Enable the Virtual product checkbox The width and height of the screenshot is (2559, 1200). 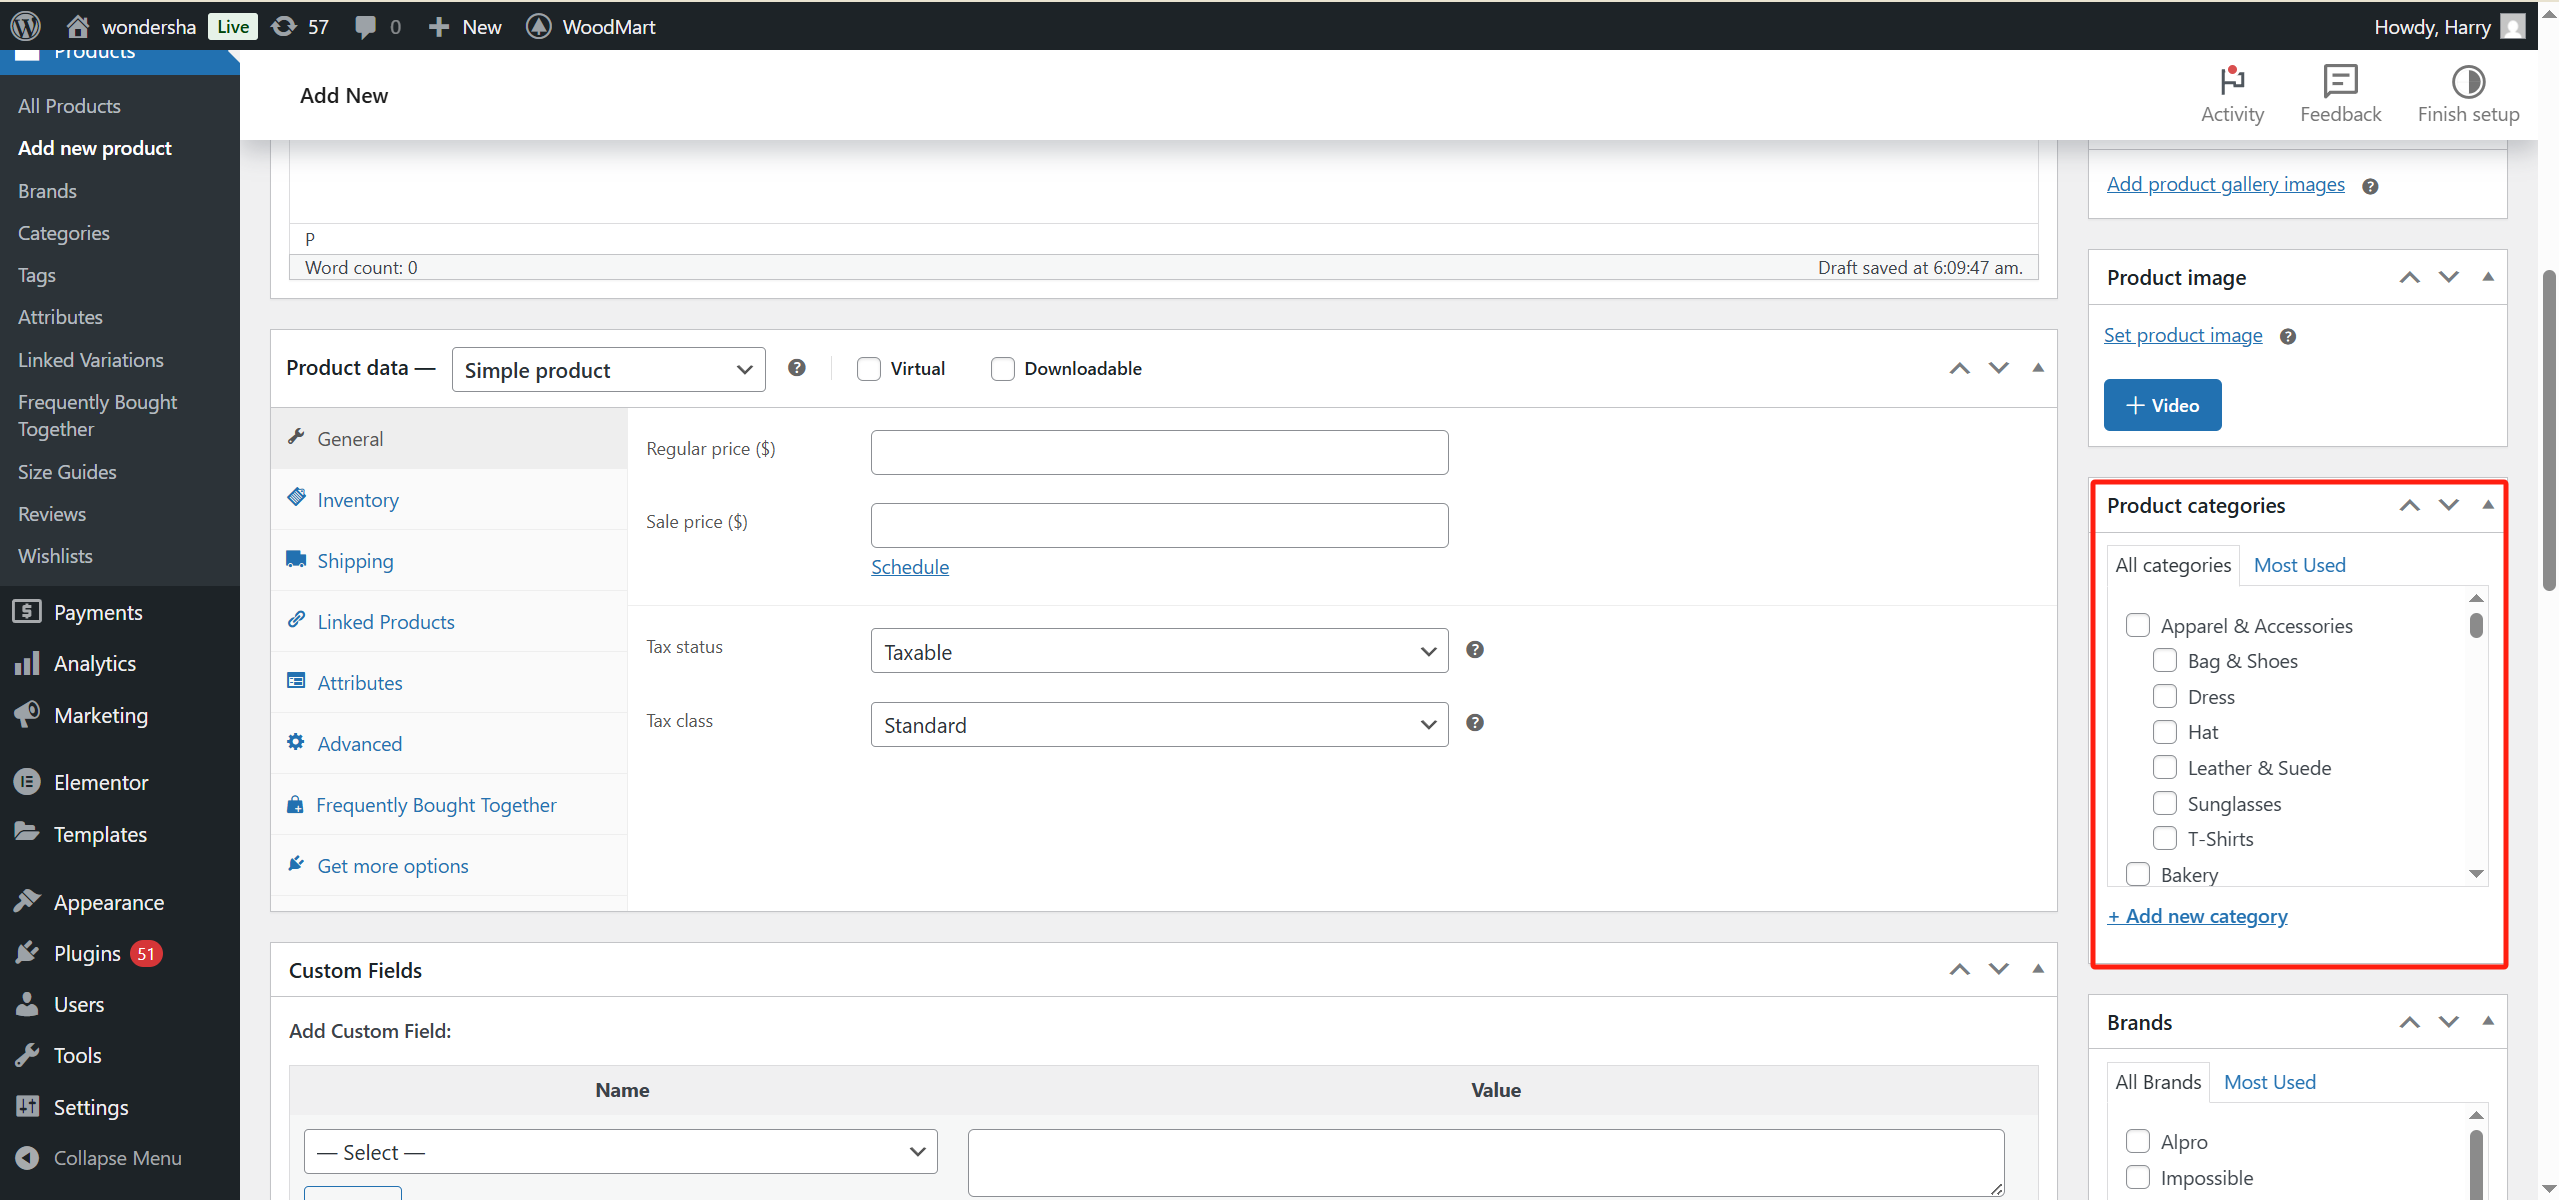pyautogui.click(x=868, y=368)
